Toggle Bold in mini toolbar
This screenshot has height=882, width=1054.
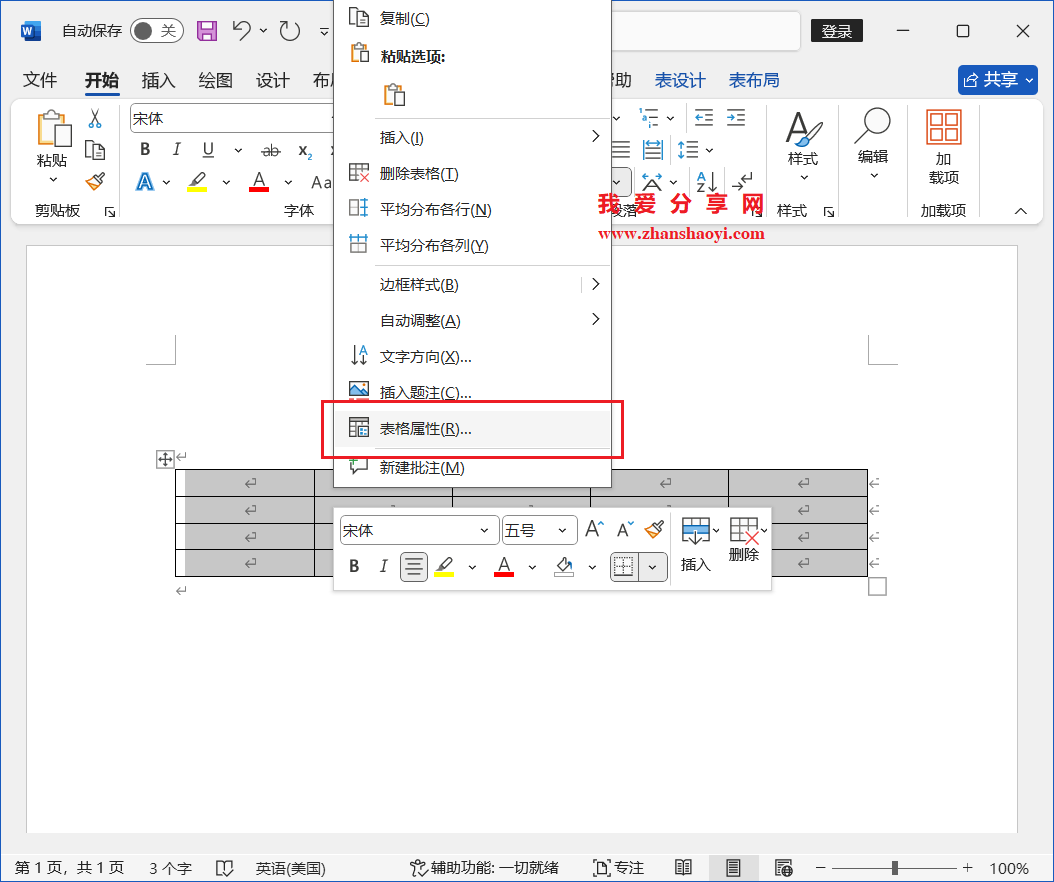(354, 567)
